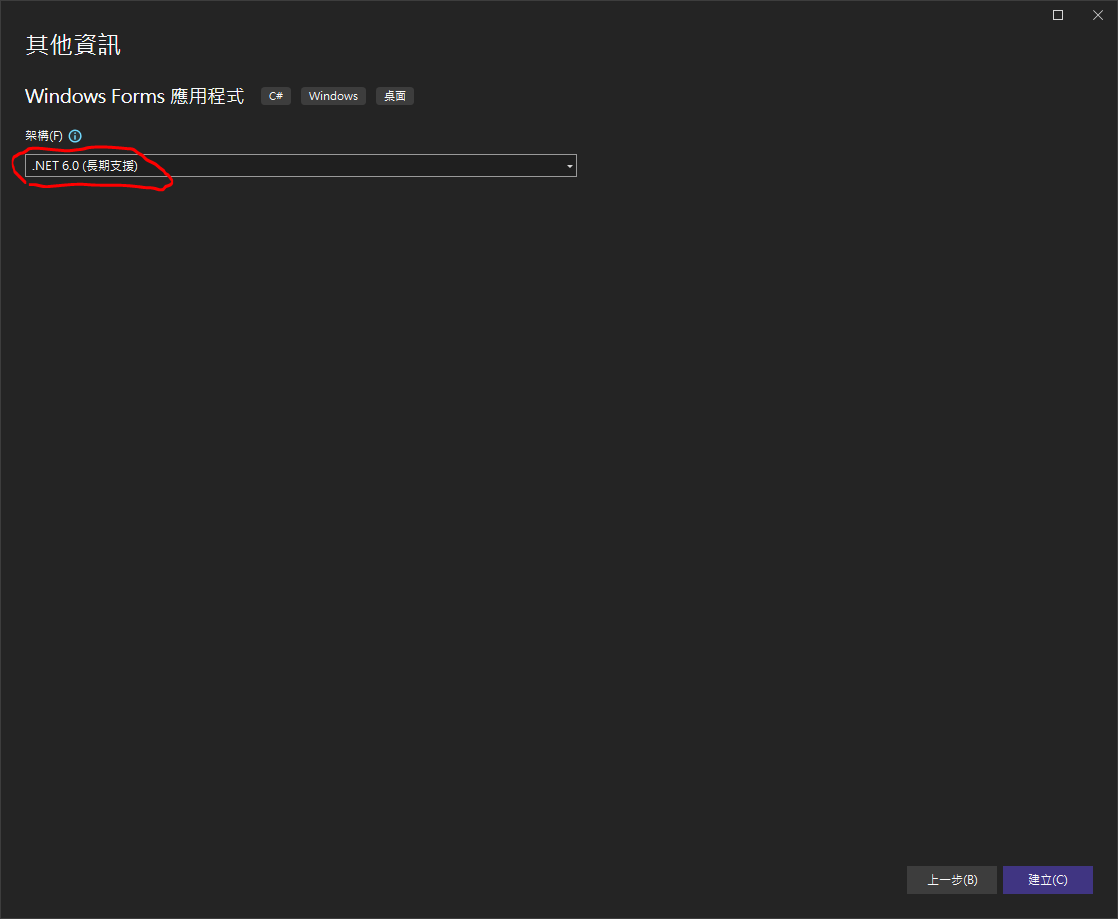
Task: Select the .NET 6.0 (長期支援) combo box
Action: click(301, 165)
